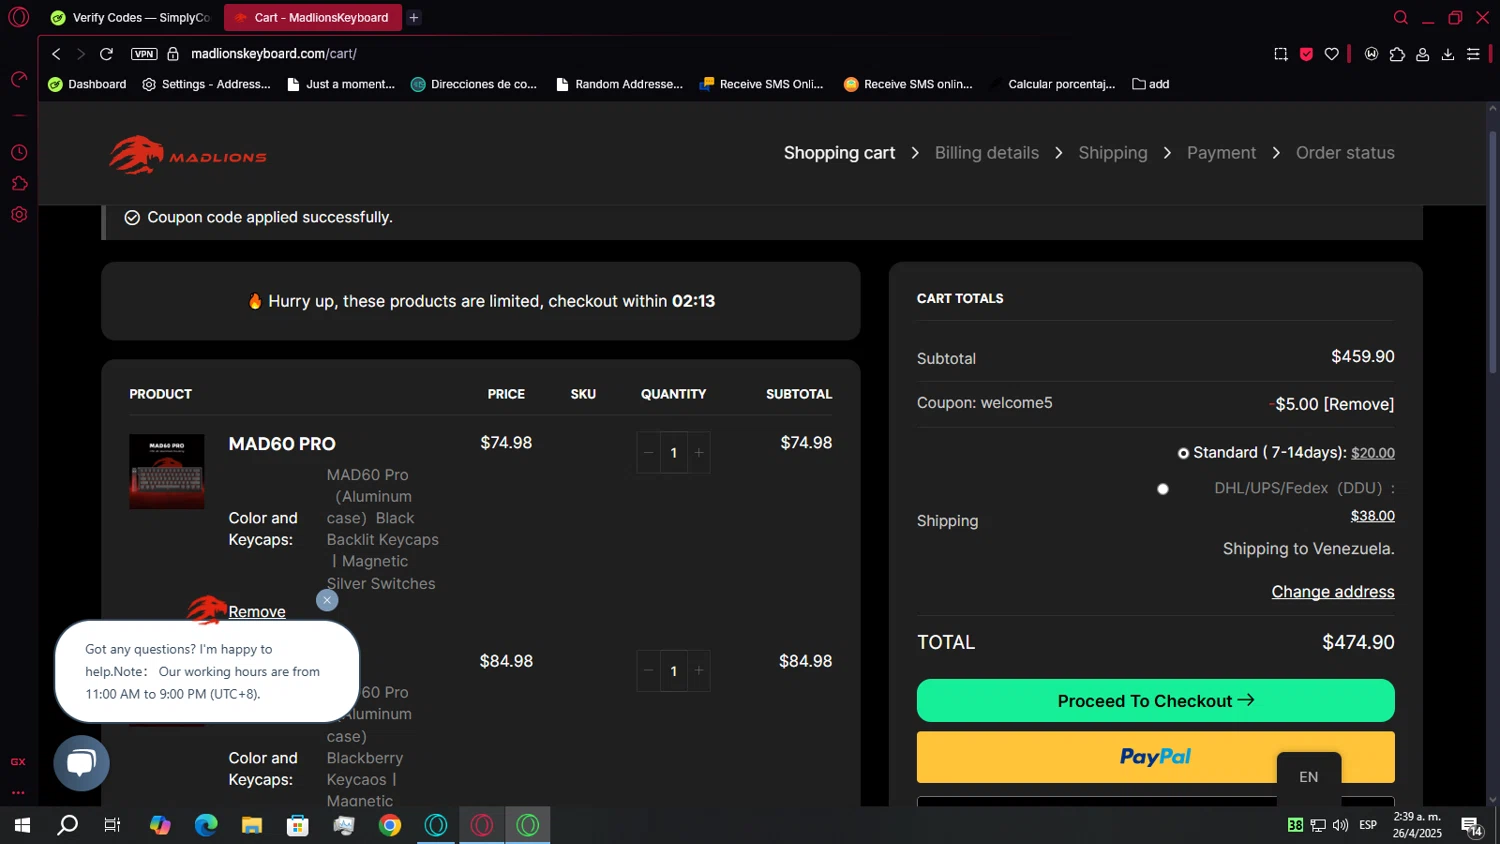Switch to the Verify Codes — SimplyCodes tab
Viewport: 1500px width, 844px height.
(130, 17)
